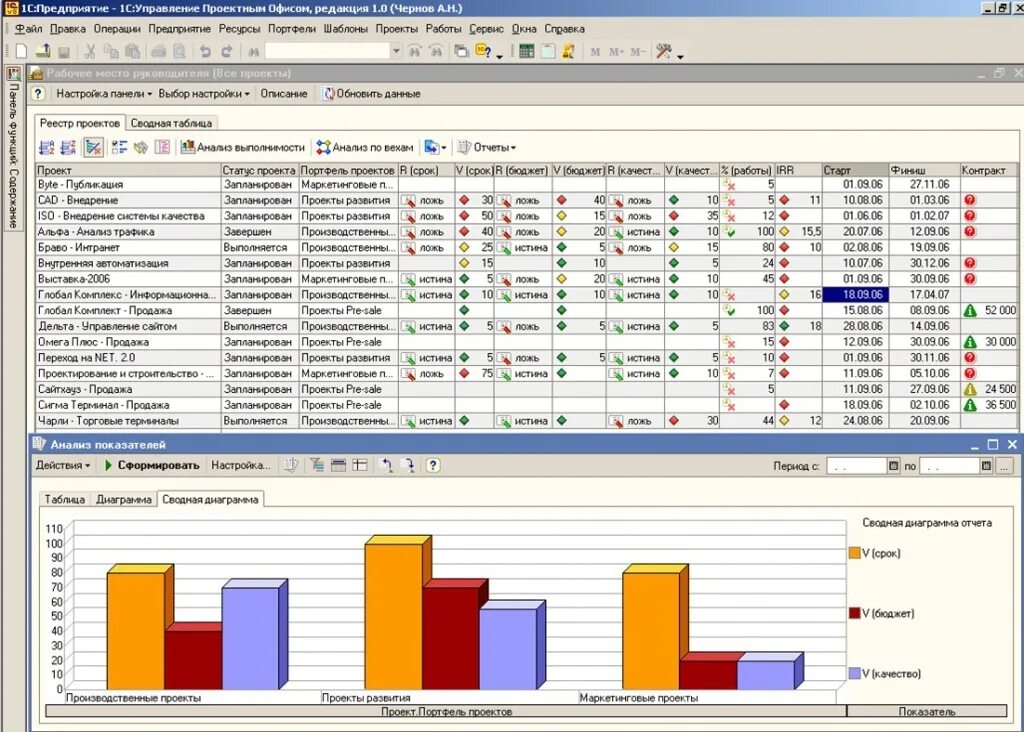Image resolution: width=1024 pixels, height=732 pixels.
Task: Click the Настройка... button
Action: 240,465
